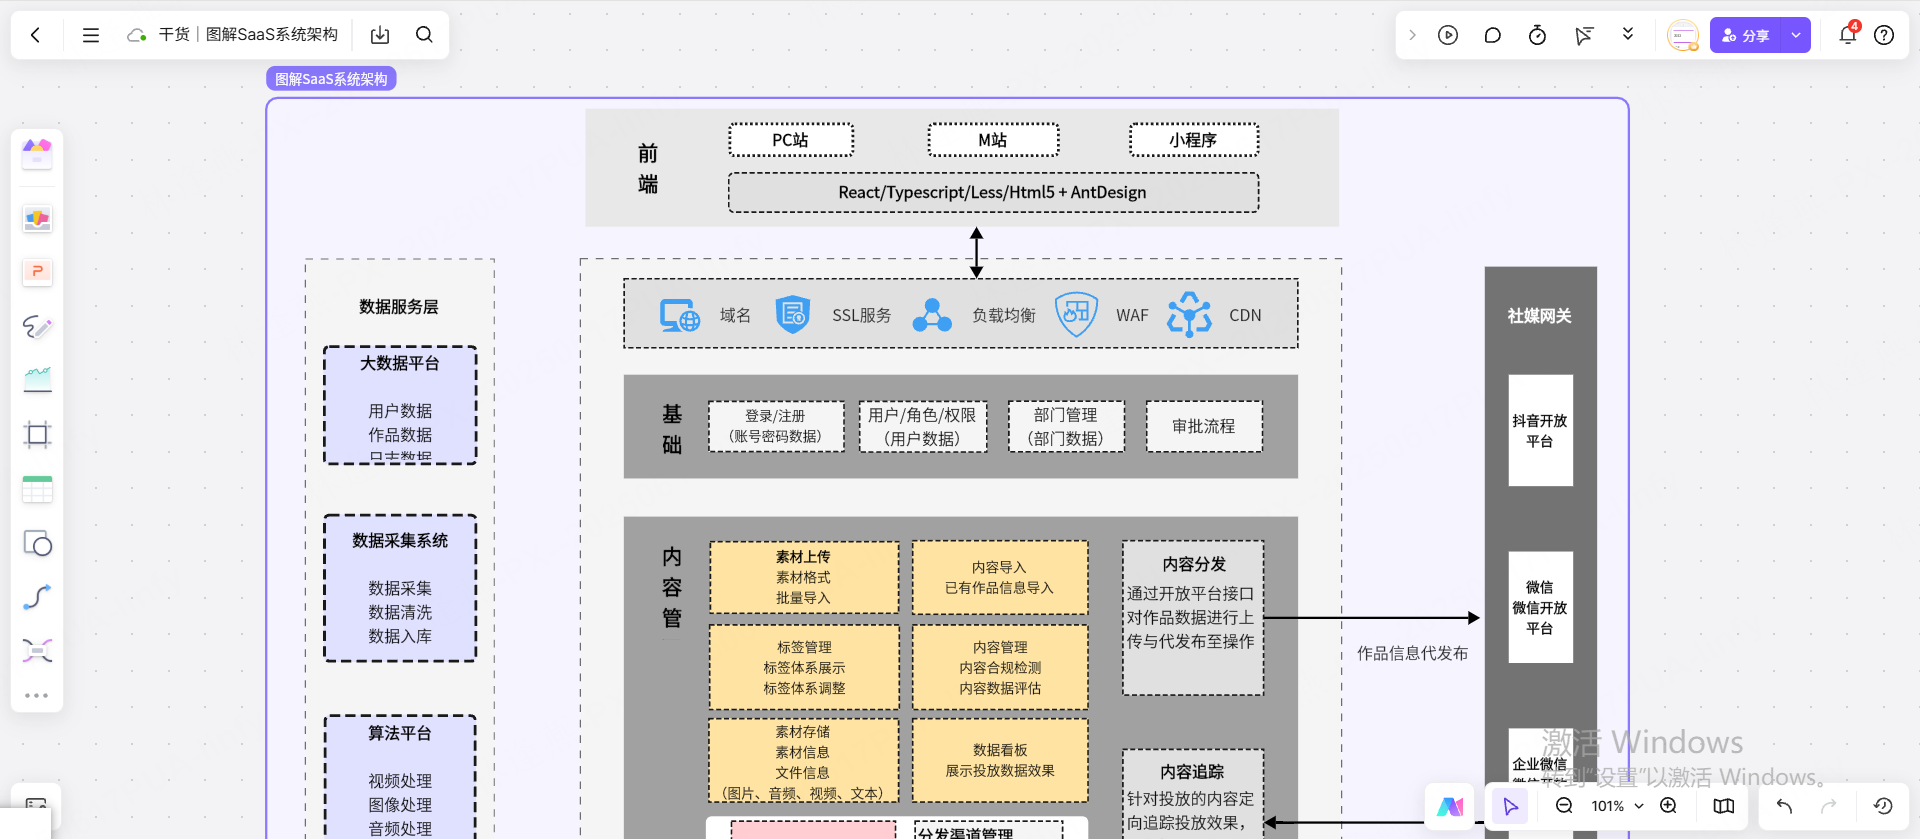Select the mind map tool
1920x839 pixels.
point(37,651)
